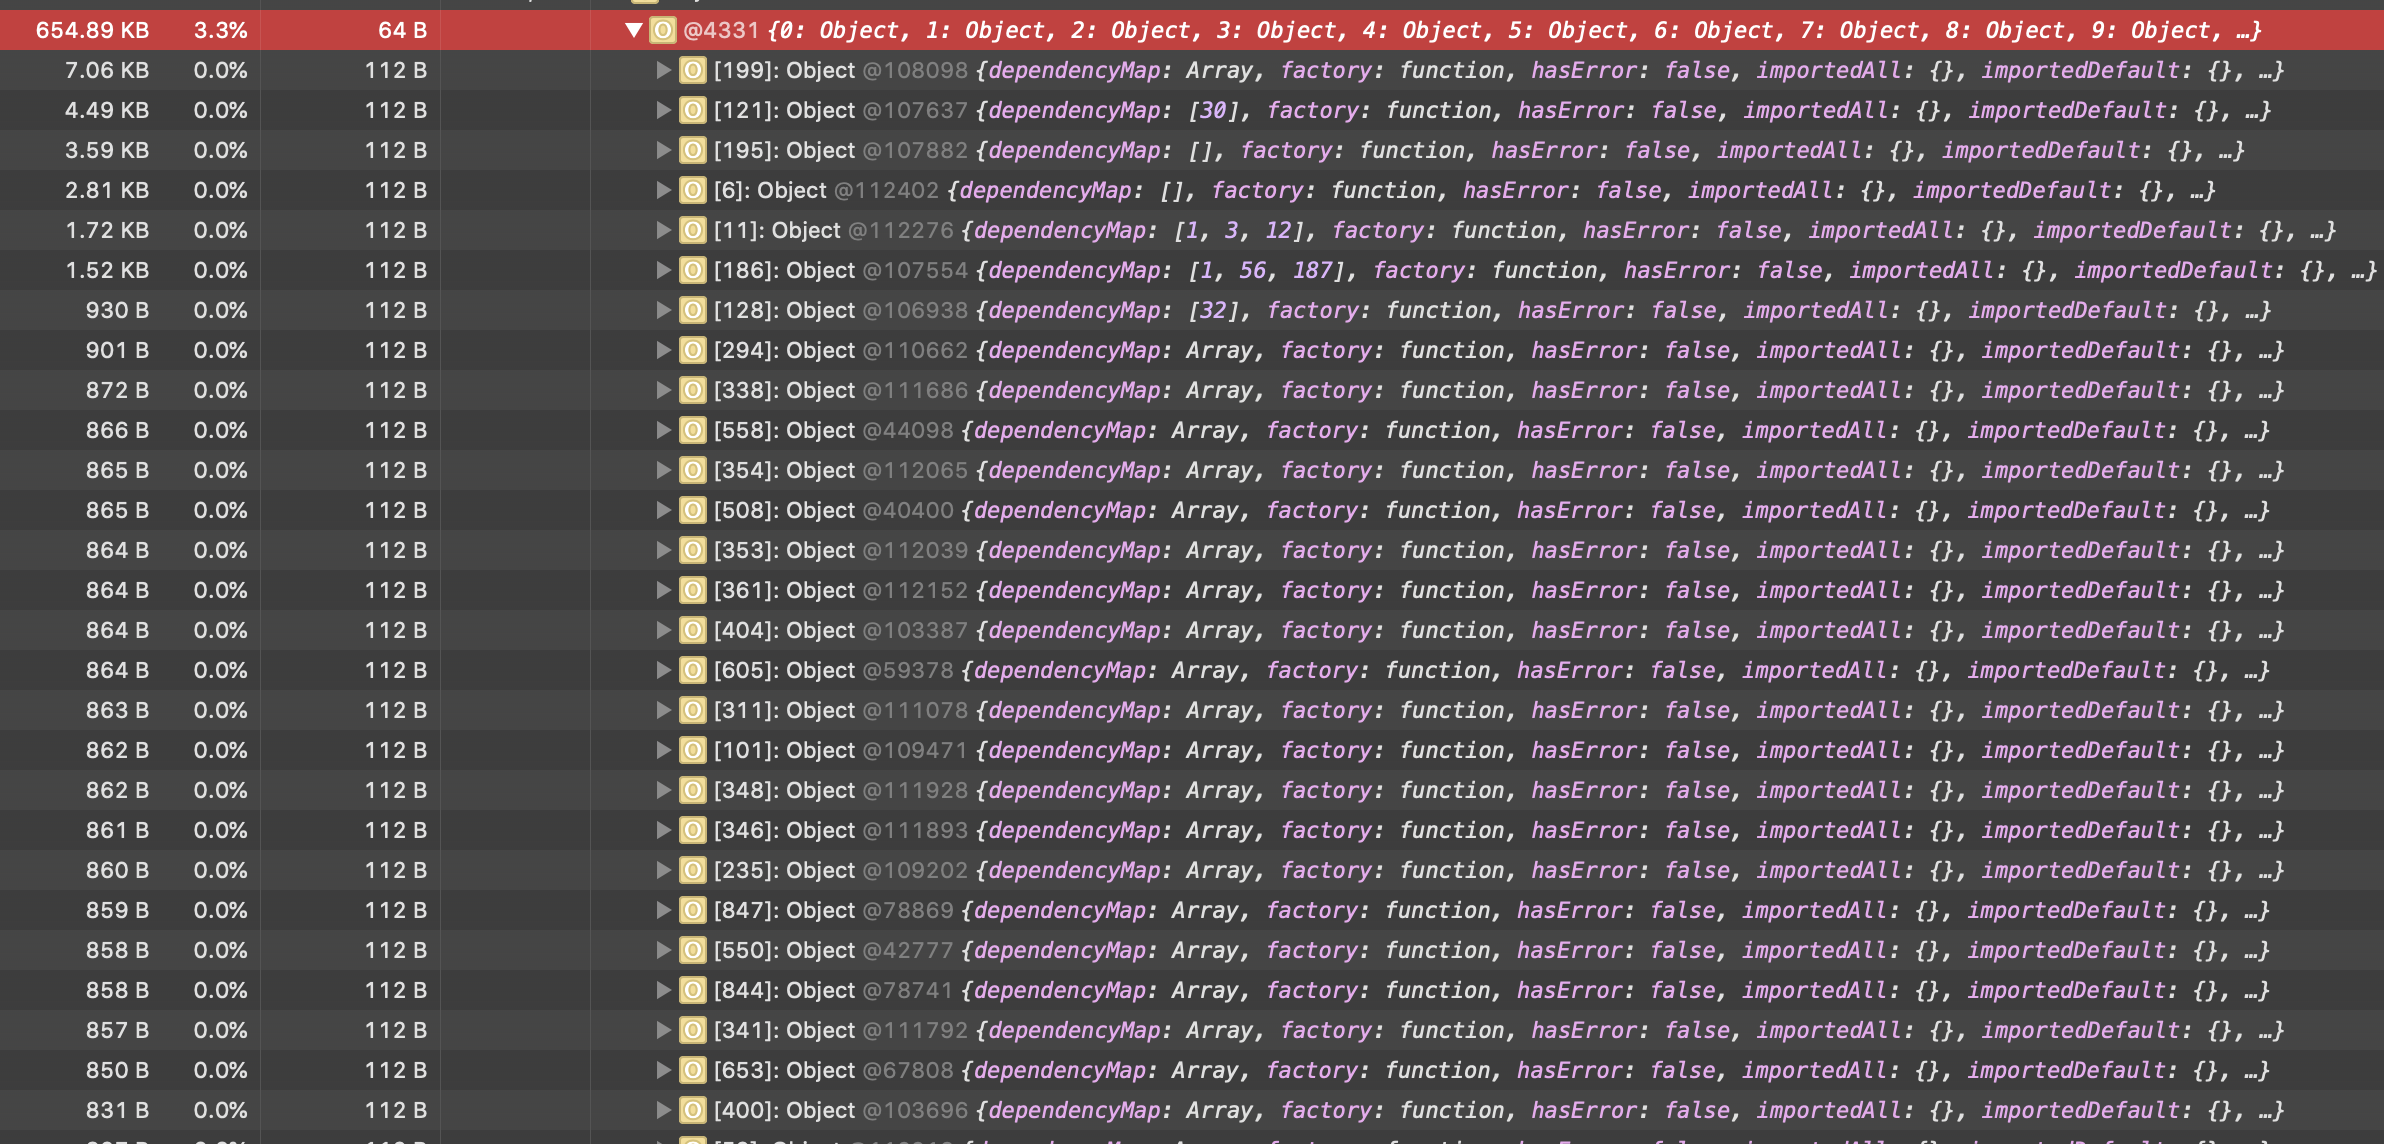Click the @111078 object id
Viewport: 2384px width, 1144px height.
pos(915,710)
